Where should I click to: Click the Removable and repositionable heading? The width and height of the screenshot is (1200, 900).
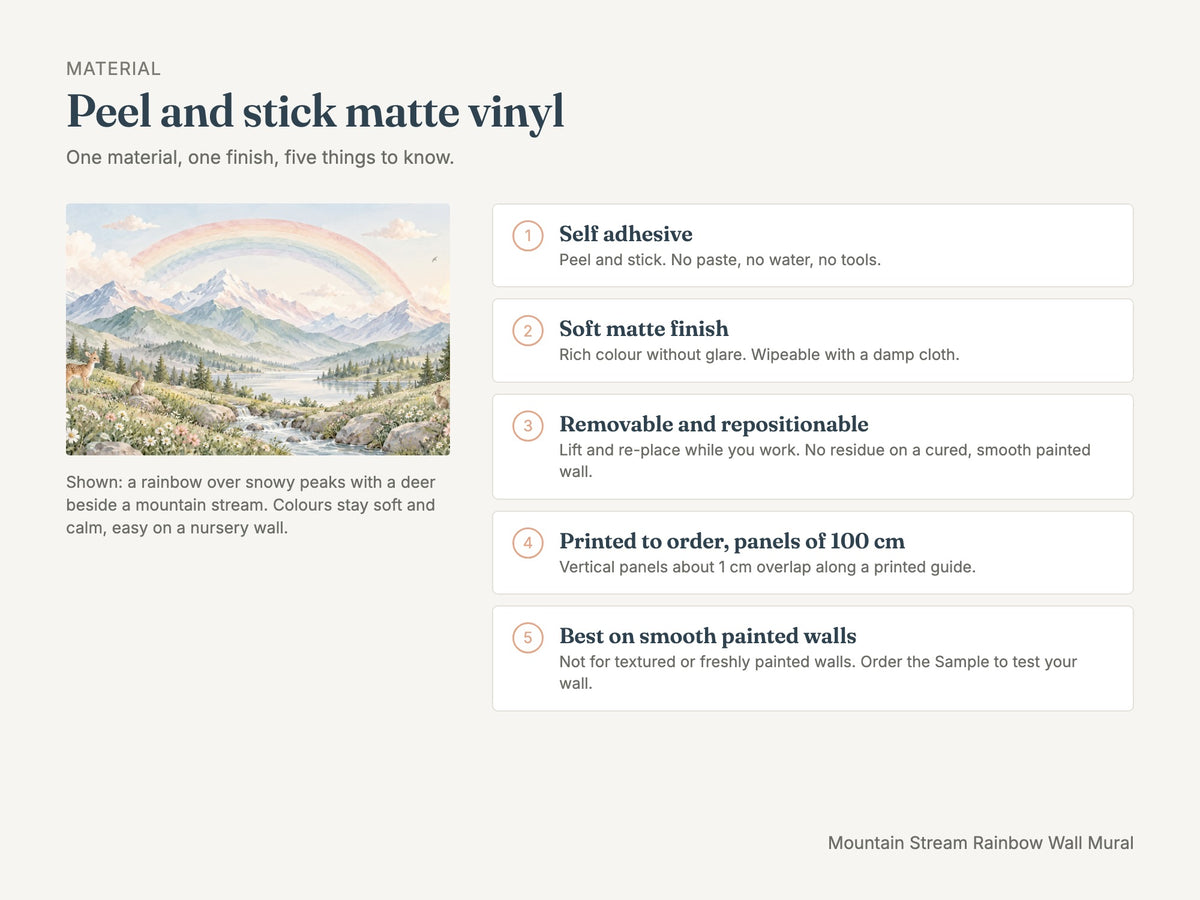(714, 424)
